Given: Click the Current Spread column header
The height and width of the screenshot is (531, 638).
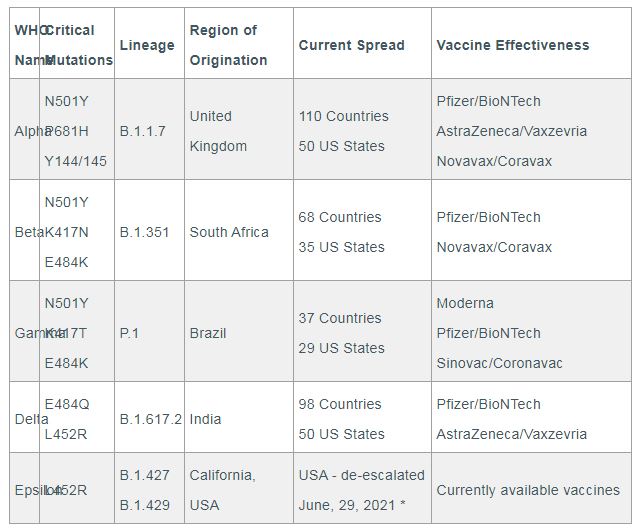Looking at the screenshot, I should pos(351,45).
